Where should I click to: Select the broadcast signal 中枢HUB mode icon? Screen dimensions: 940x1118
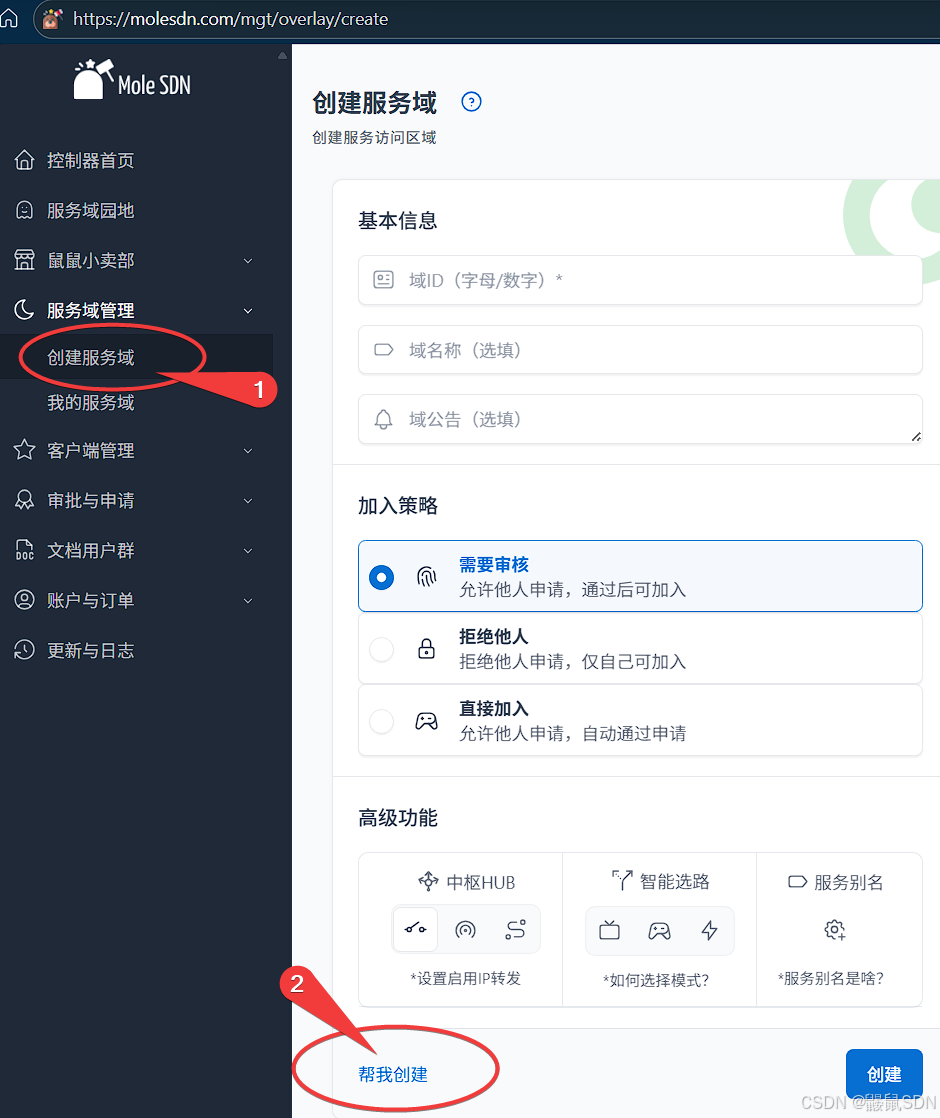[466, 929]
